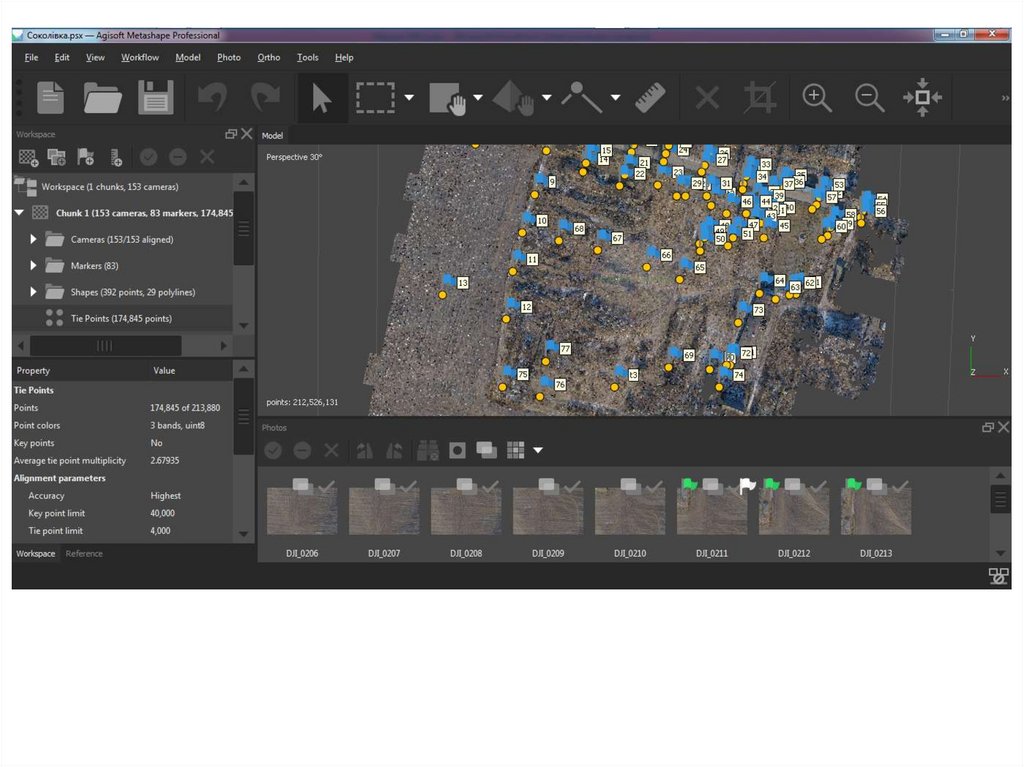Activate the Rectangle Selection tool
Image resolution: width=1024 pixels, height=767 pixels.
pyautogui.click(x=375, y=98)
